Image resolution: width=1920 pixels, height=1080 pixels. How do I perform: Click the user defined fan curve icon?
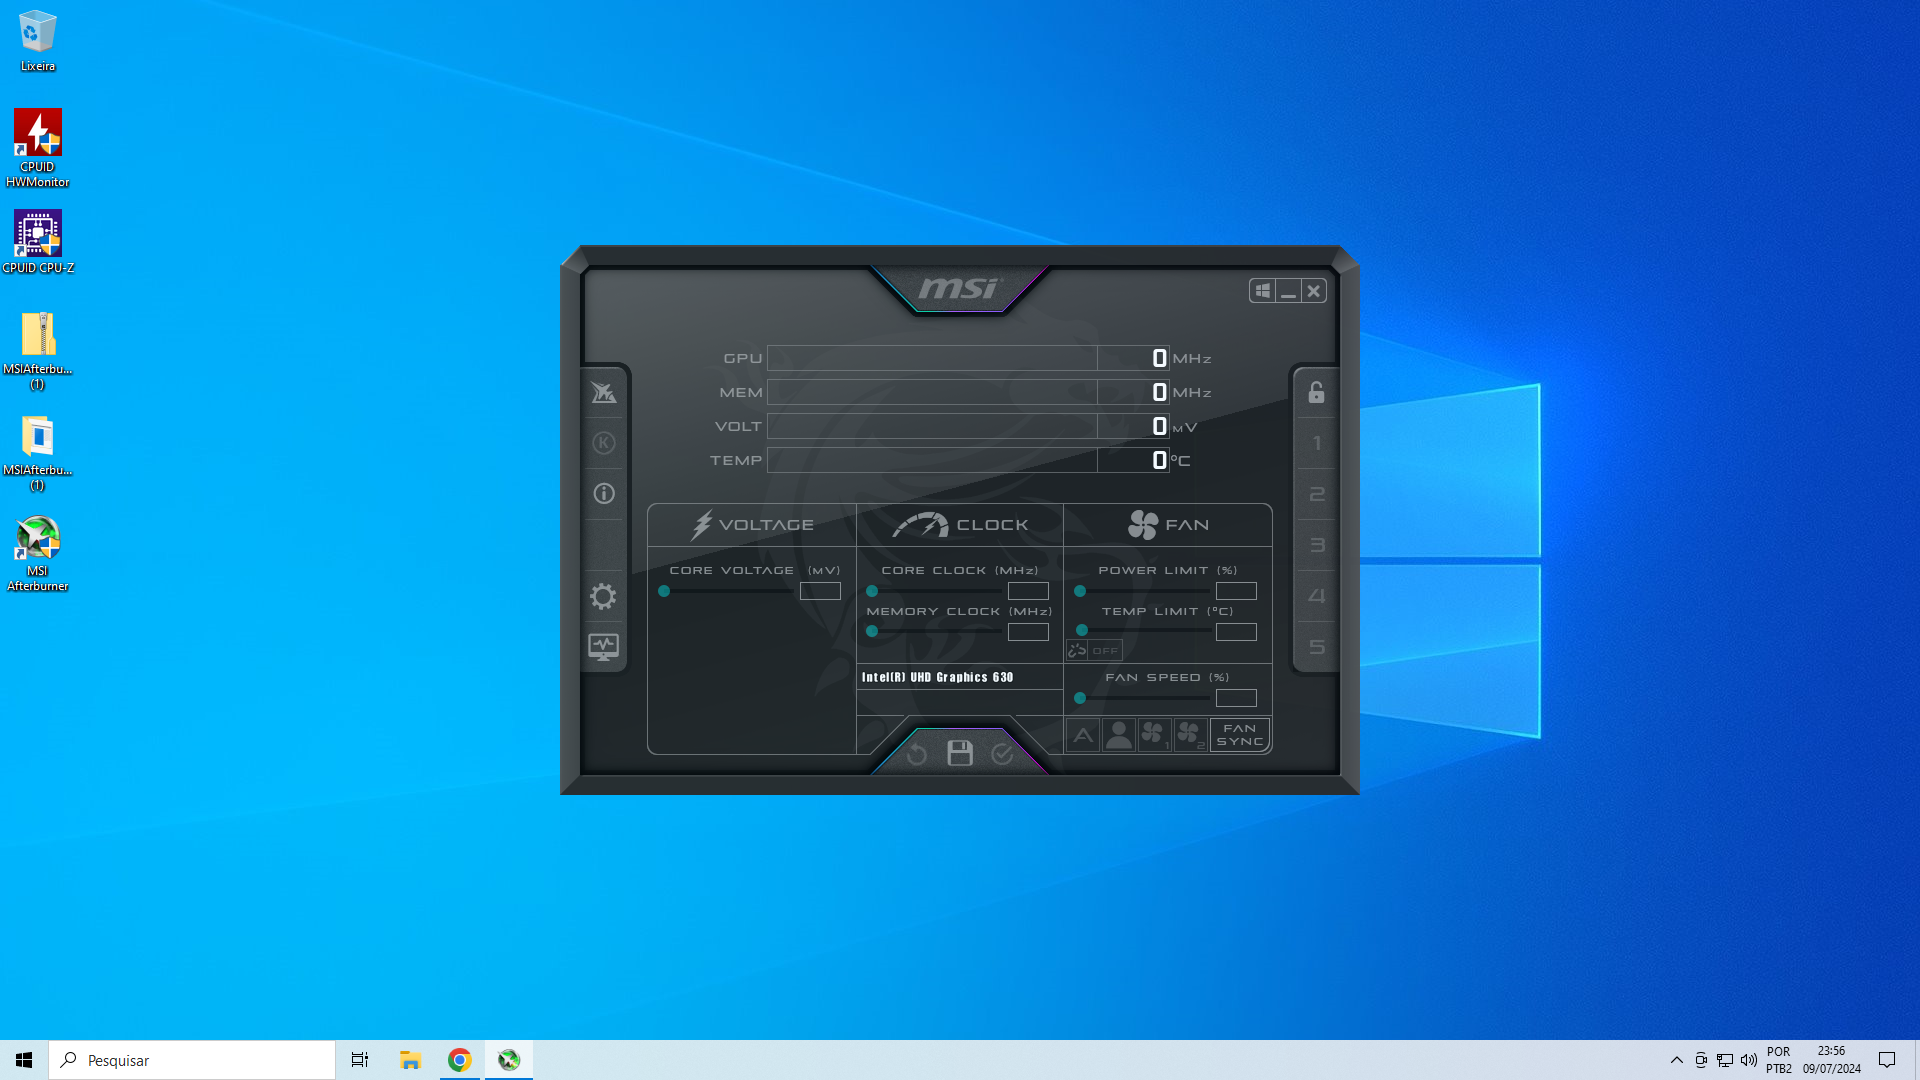(1119, 735)
